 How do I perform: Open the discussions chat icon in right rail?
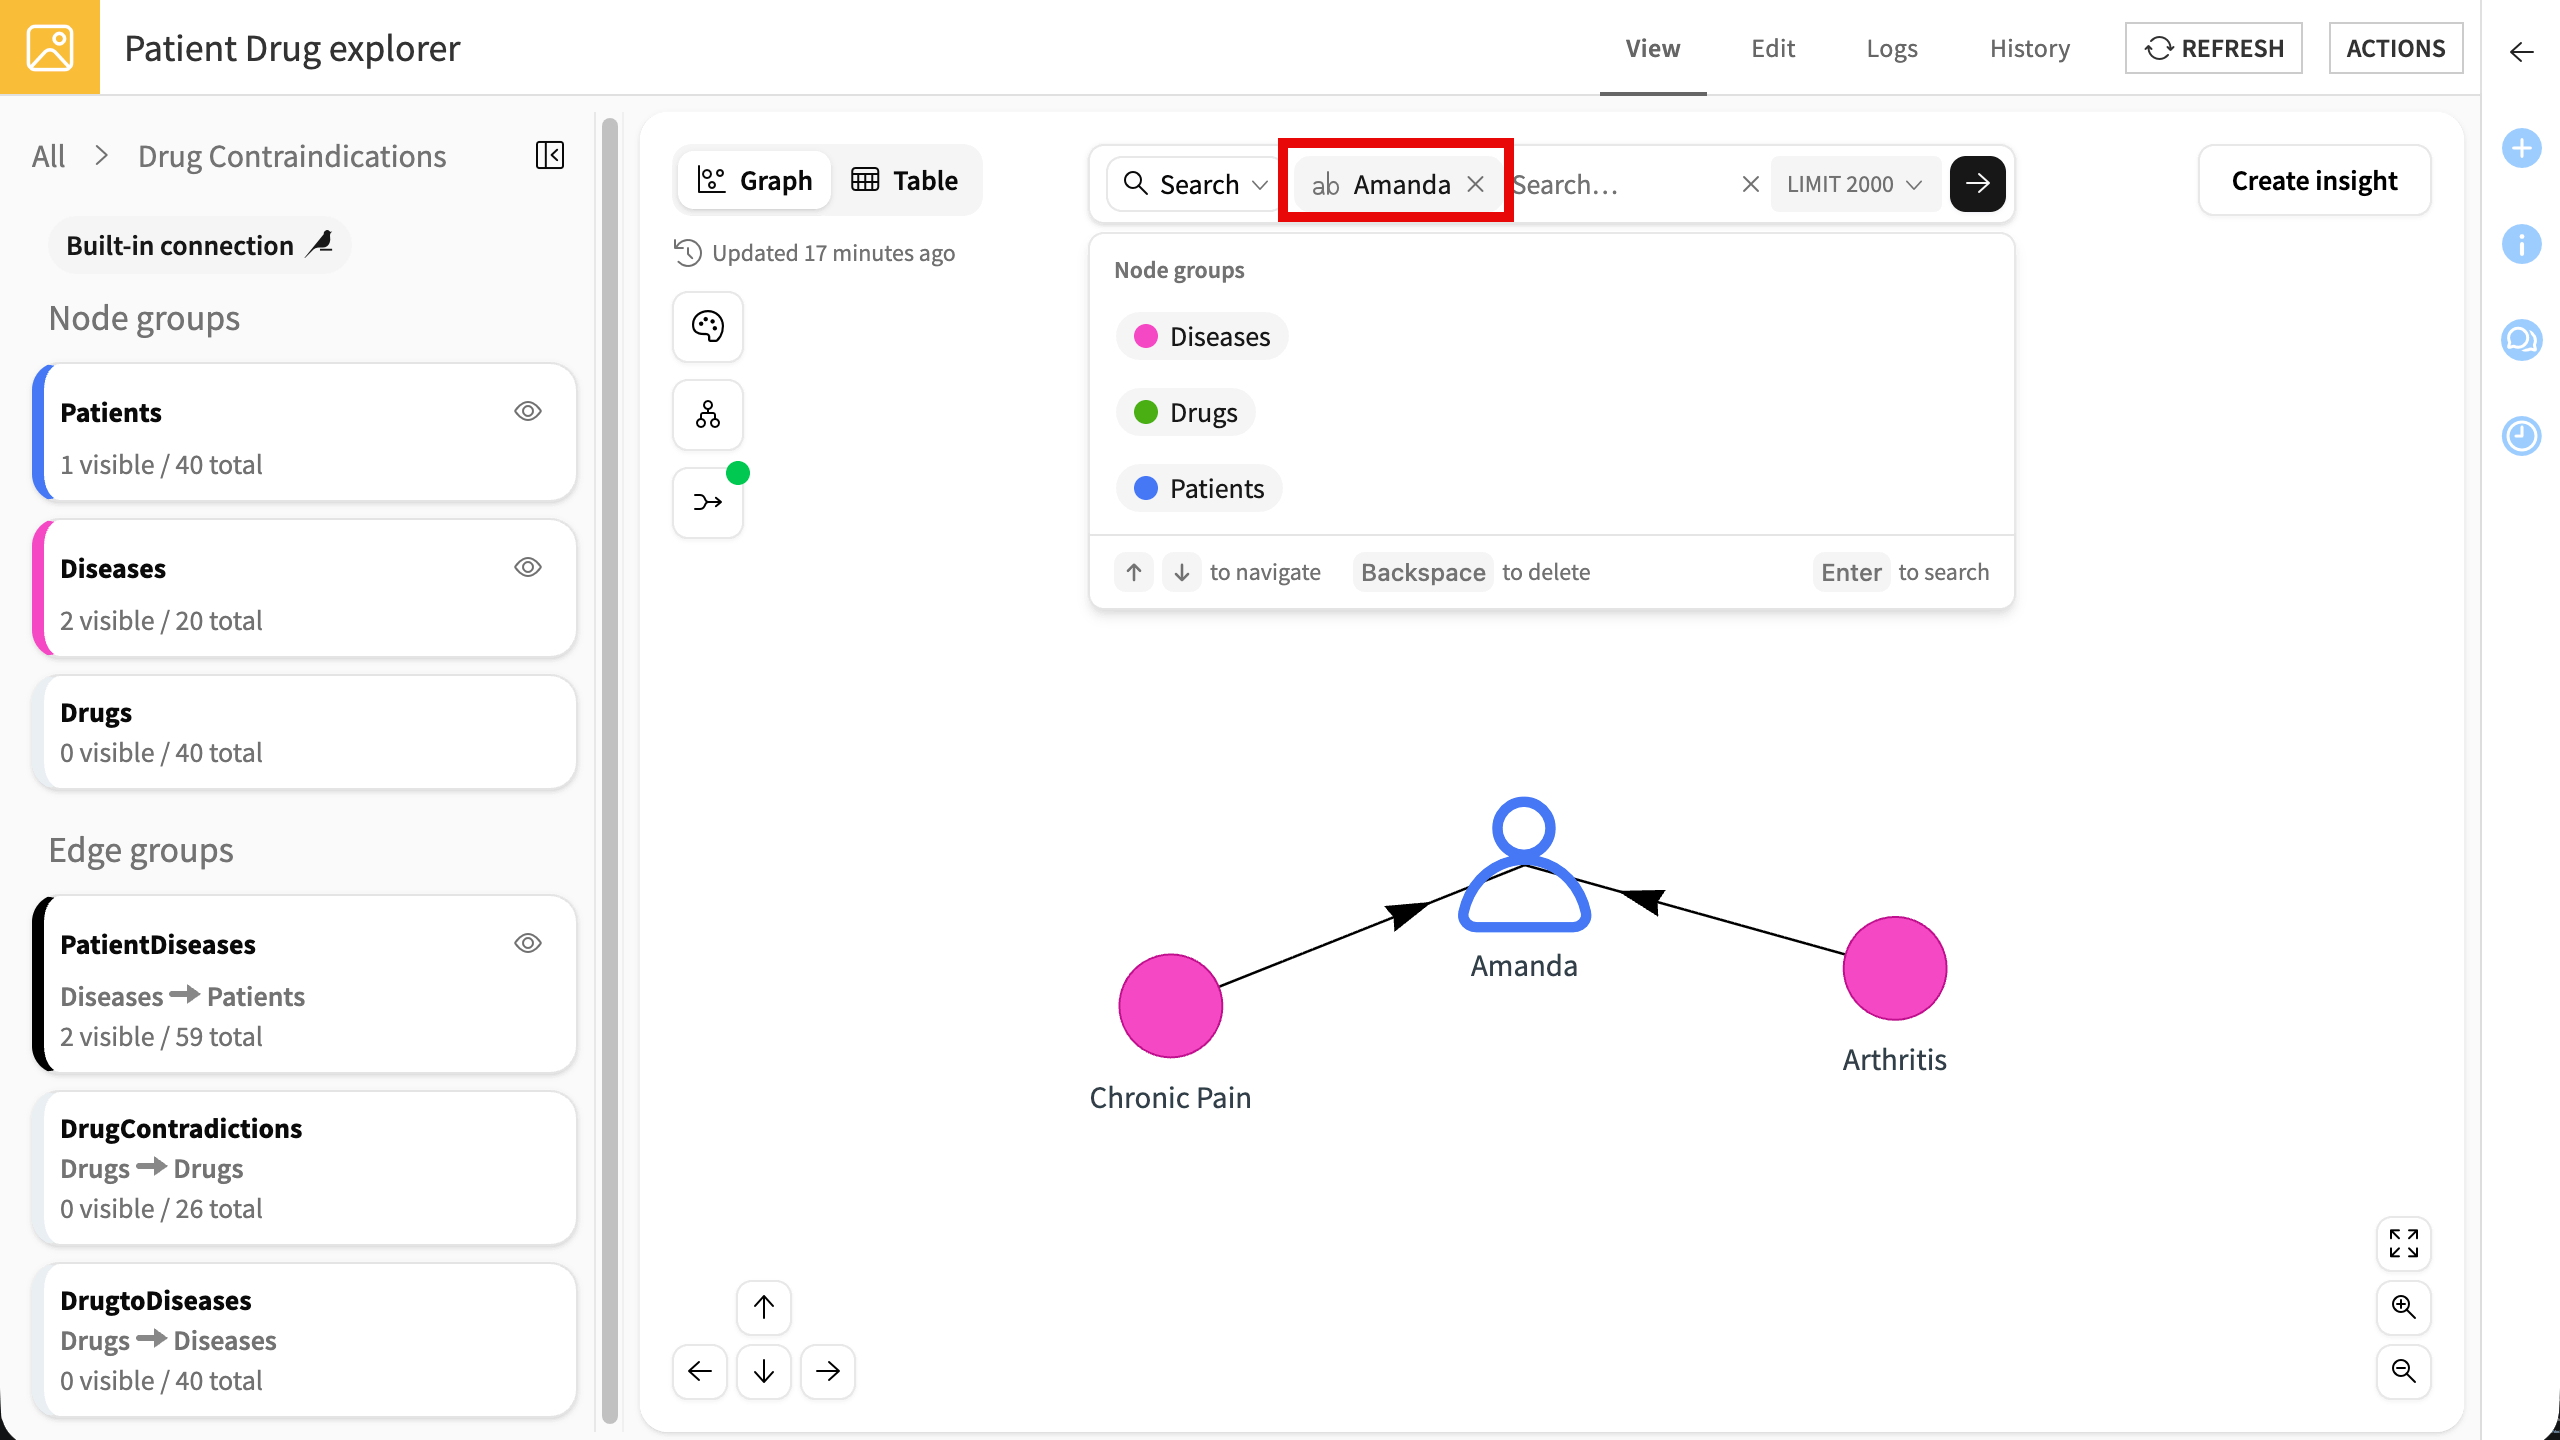tap(2521, 340)
